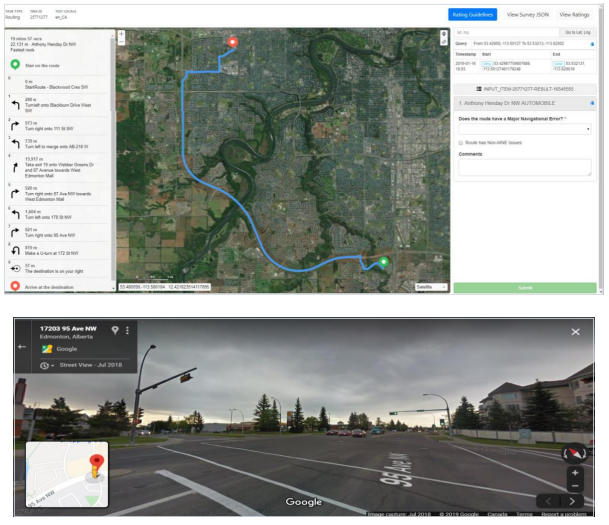Click the Query text 'From 53.42958...'

[x=519, y=43]
